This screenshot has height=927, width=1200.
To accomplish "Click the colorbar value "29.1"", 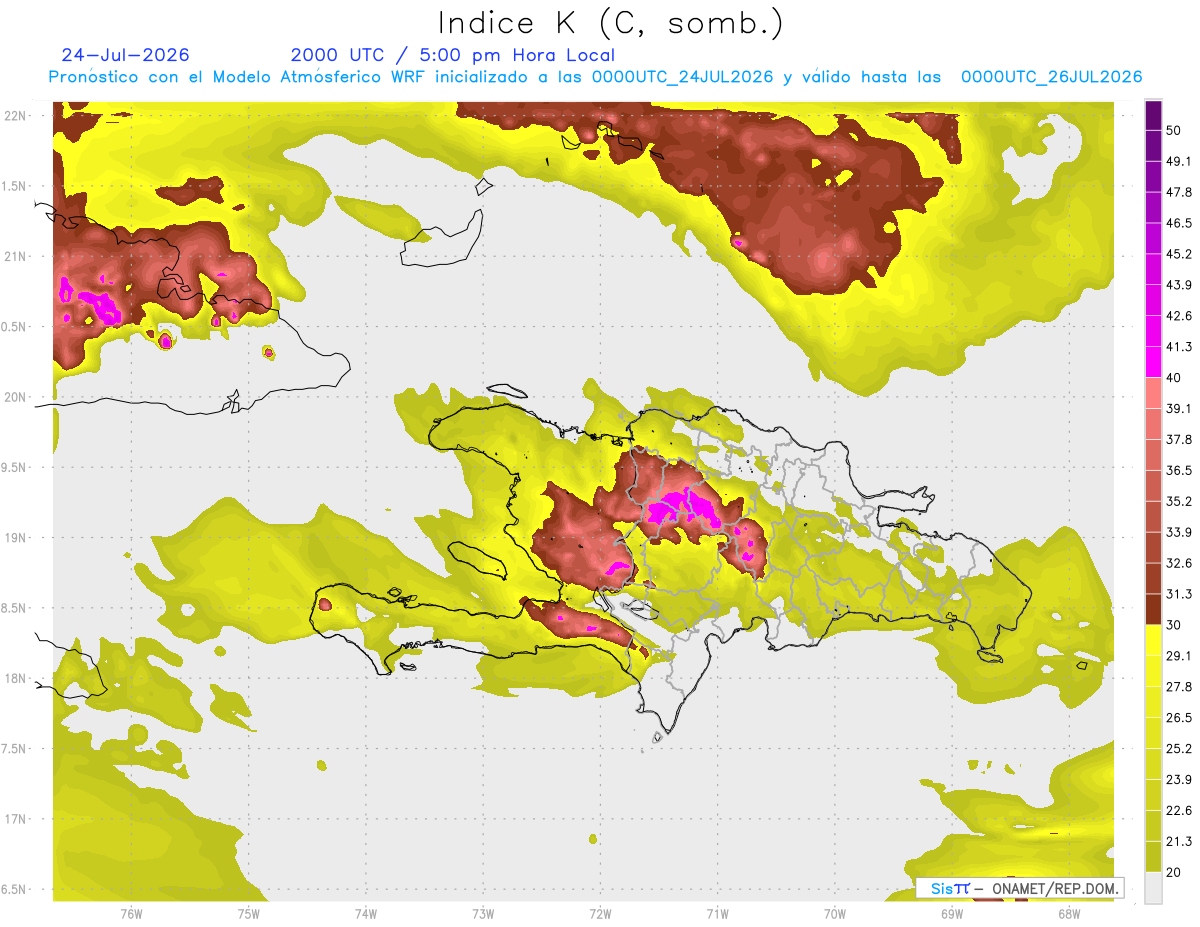I will click(1179, 656).
